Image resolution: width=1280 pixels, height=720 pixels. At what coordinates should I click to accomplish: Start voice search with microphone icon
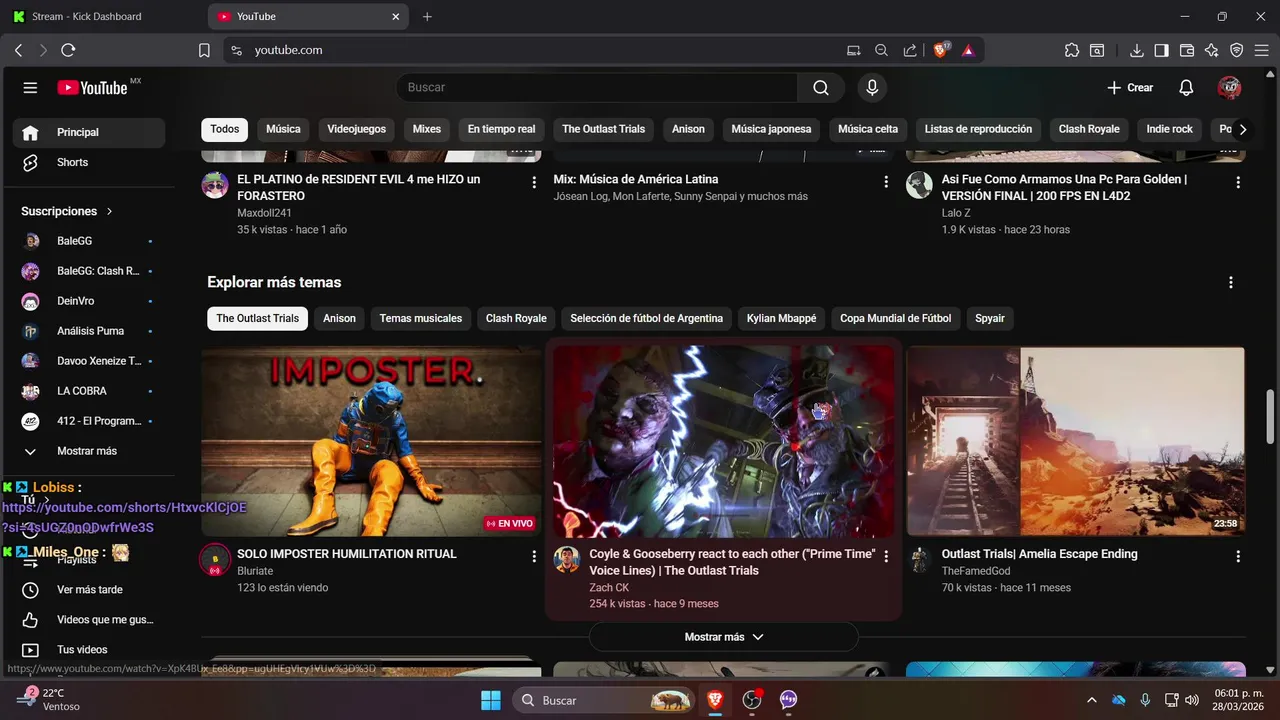coord(872,88)
